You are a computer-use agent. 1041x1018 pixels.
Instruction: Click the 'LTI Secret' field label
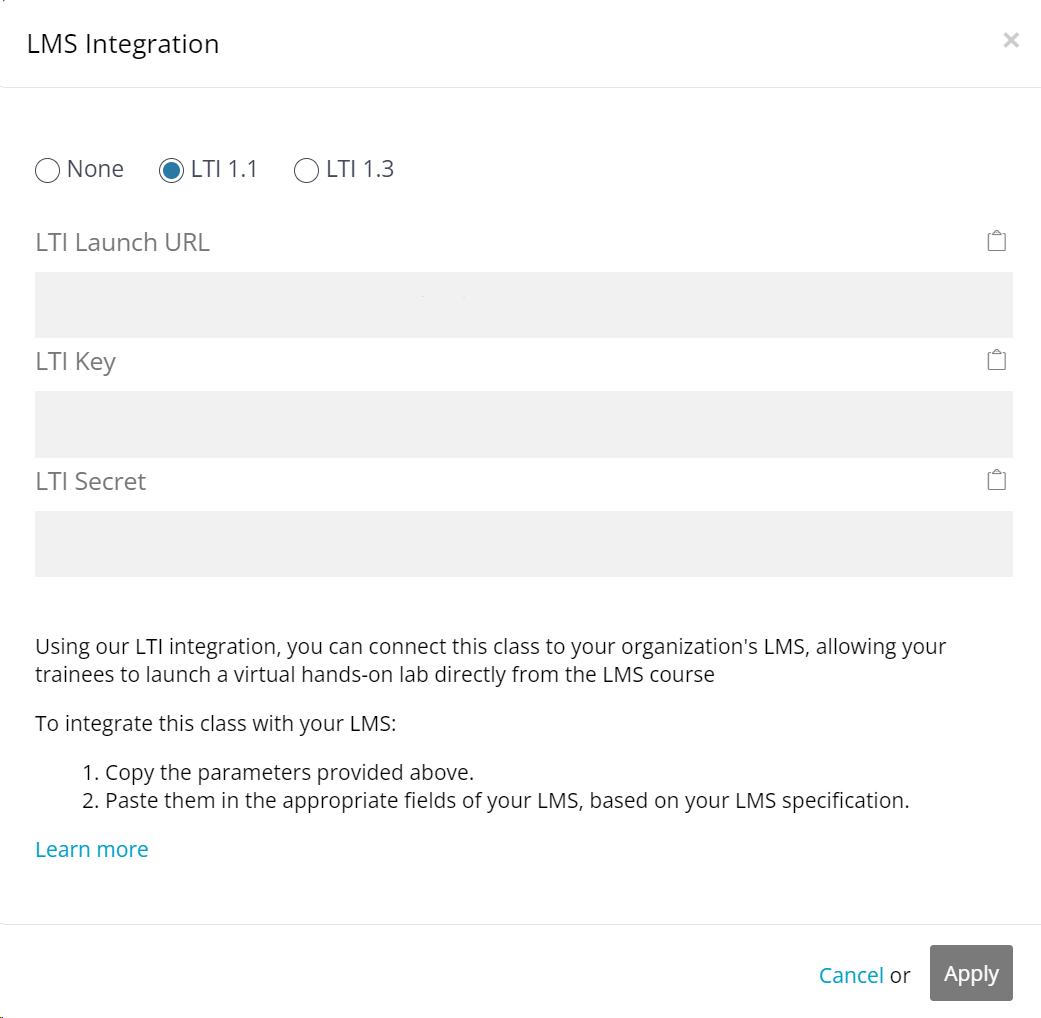click(x=90, y=481)
